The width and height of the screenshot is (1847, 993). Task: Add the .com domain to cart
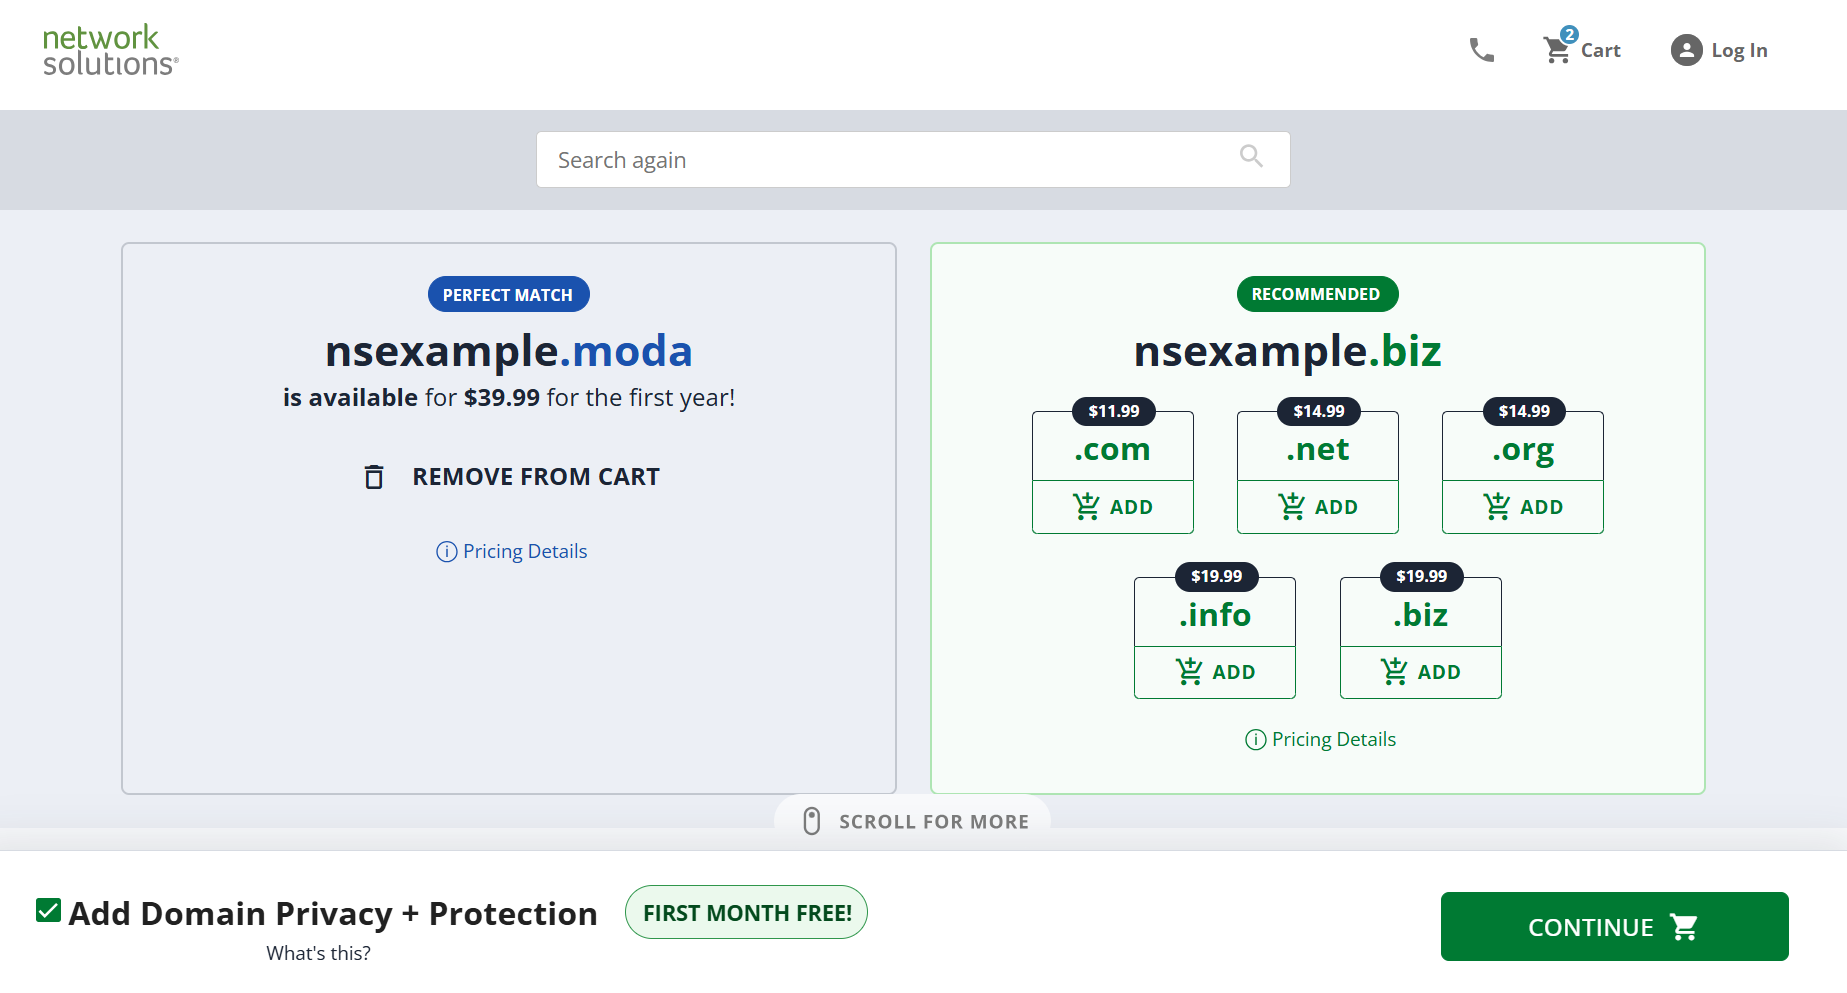click(1112, 507)
